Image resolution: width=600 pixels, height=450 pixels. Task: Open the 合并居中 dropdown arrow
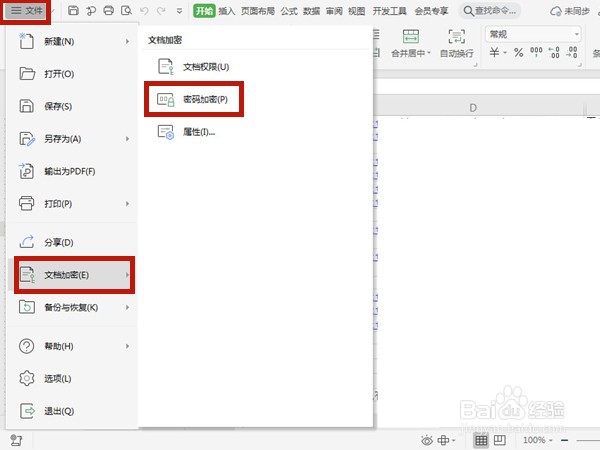point(429,53)
